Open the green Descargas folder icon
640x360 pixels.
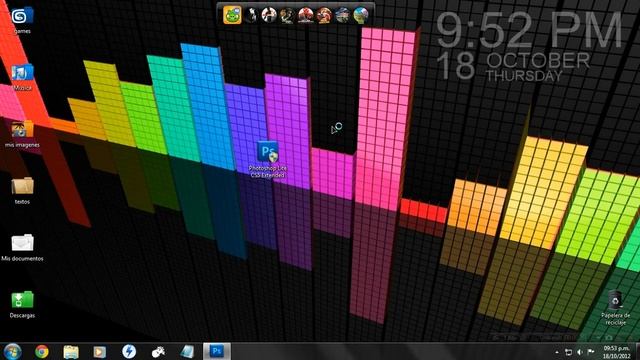(22, 304)
